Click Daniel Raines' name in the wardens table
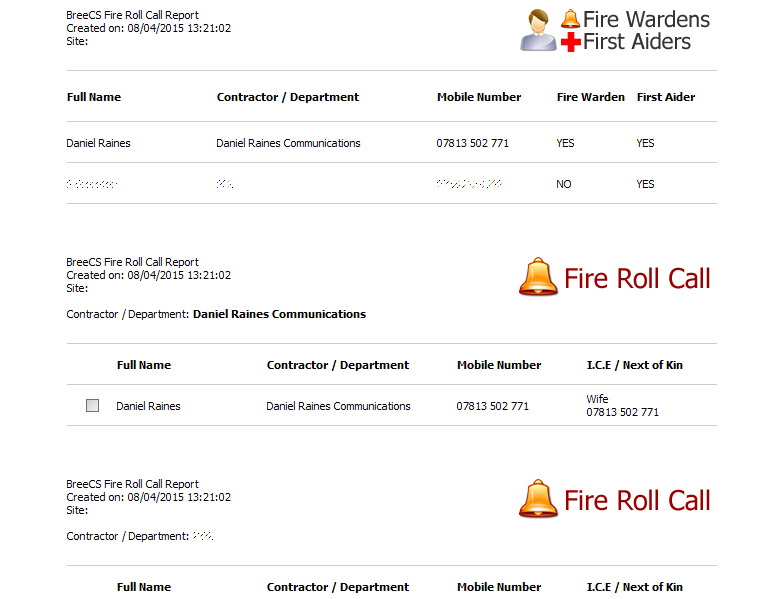The width and height of the screenshot is (783, 599). coord(98,143)
